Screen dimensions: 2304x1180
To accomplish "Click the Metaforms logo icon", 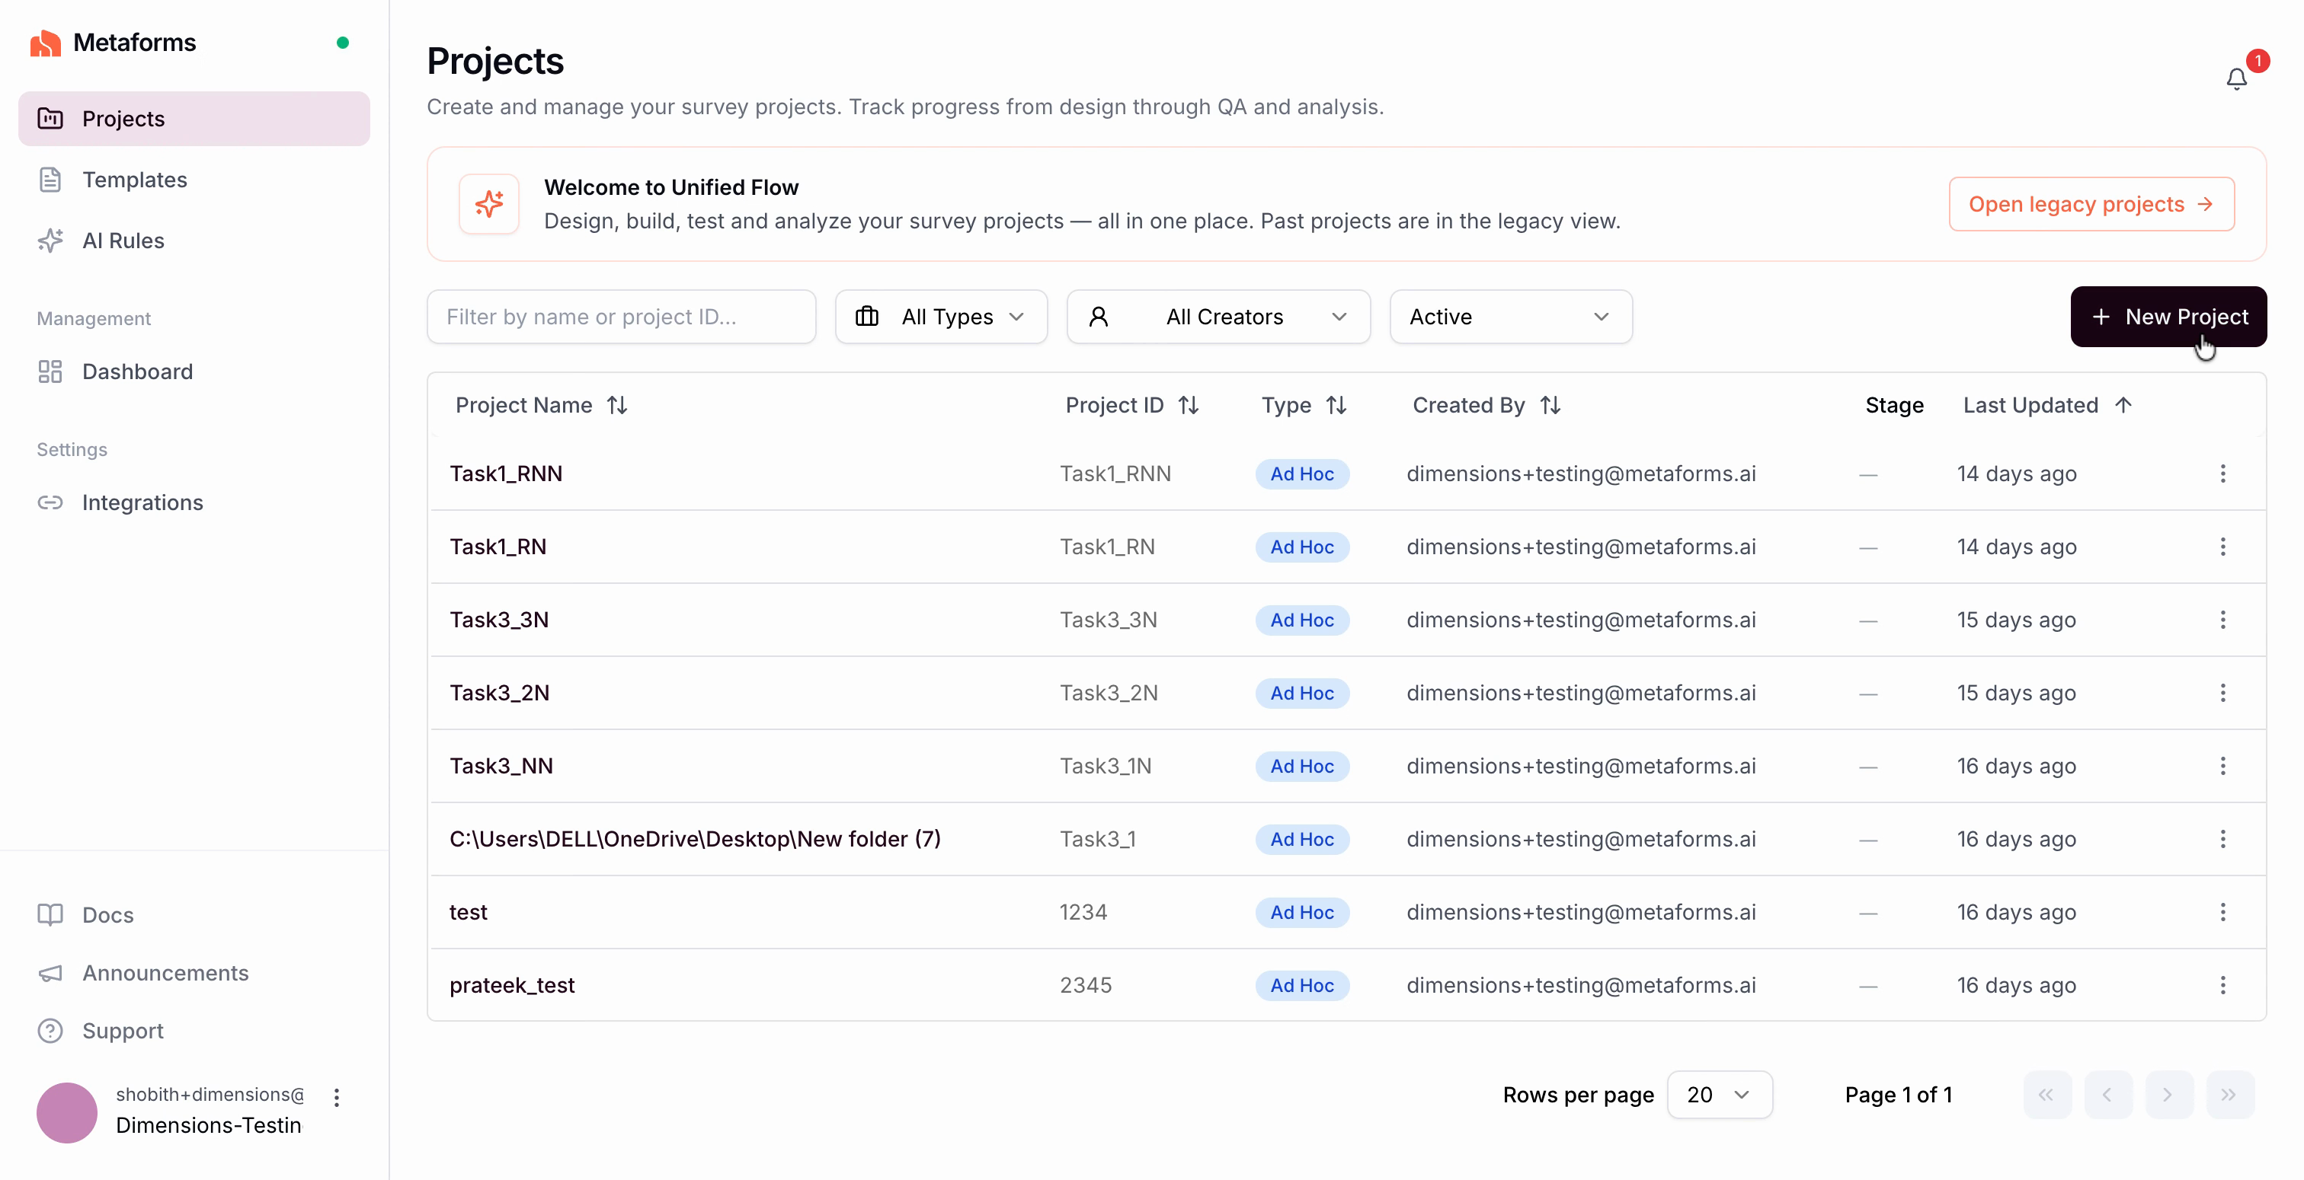I will click(x=45, y=43).
